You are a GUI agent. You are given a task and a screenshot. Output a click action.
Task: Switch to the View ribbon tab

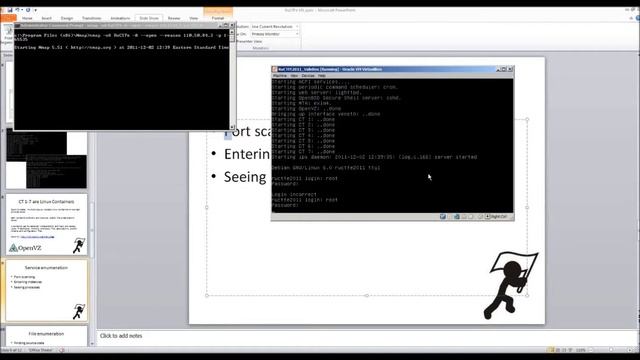click(193, 18)
